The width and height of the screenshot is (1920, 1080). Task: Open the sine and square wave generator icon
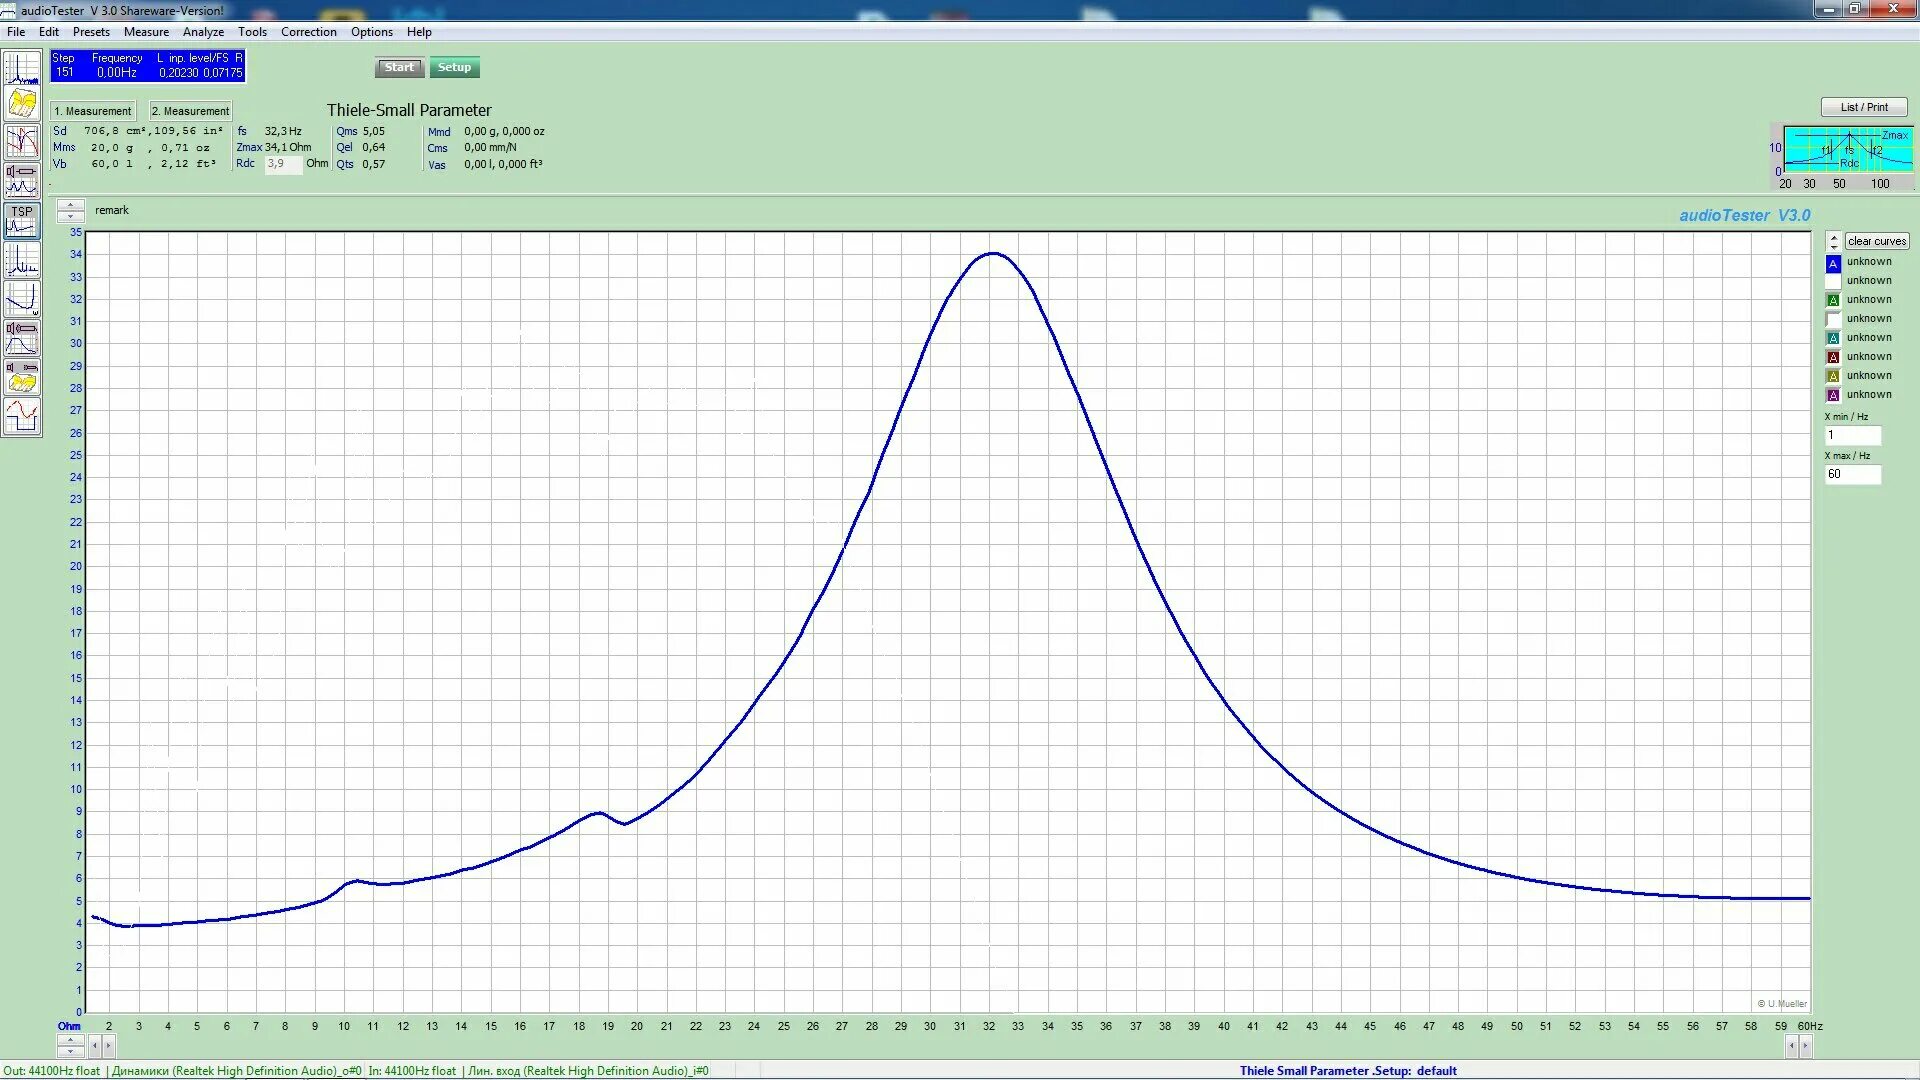[21, 416]
